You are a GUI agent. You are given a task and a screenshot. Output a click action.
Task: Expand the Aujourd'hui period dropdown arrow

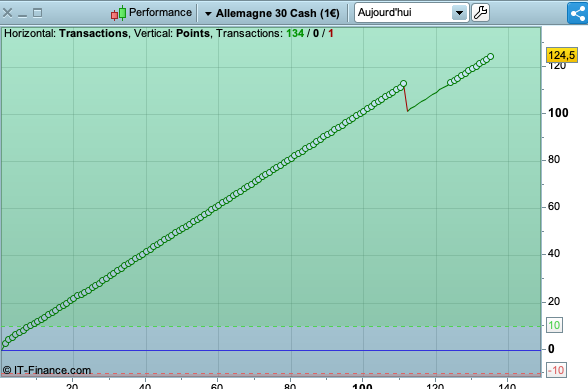(459, 13)
